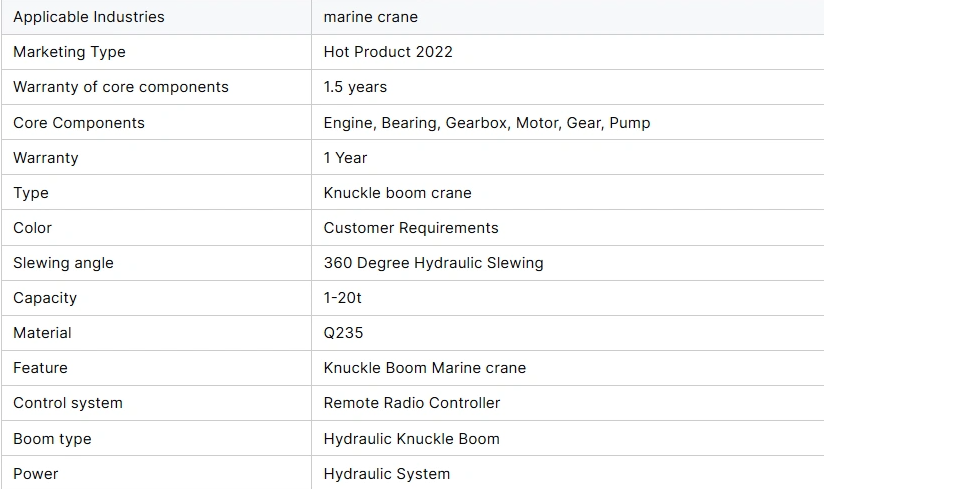Select the 'Hydraulic System' power value
Viewport: 980px width, 489px height.
pyautogui.click(x=387, y=474)
